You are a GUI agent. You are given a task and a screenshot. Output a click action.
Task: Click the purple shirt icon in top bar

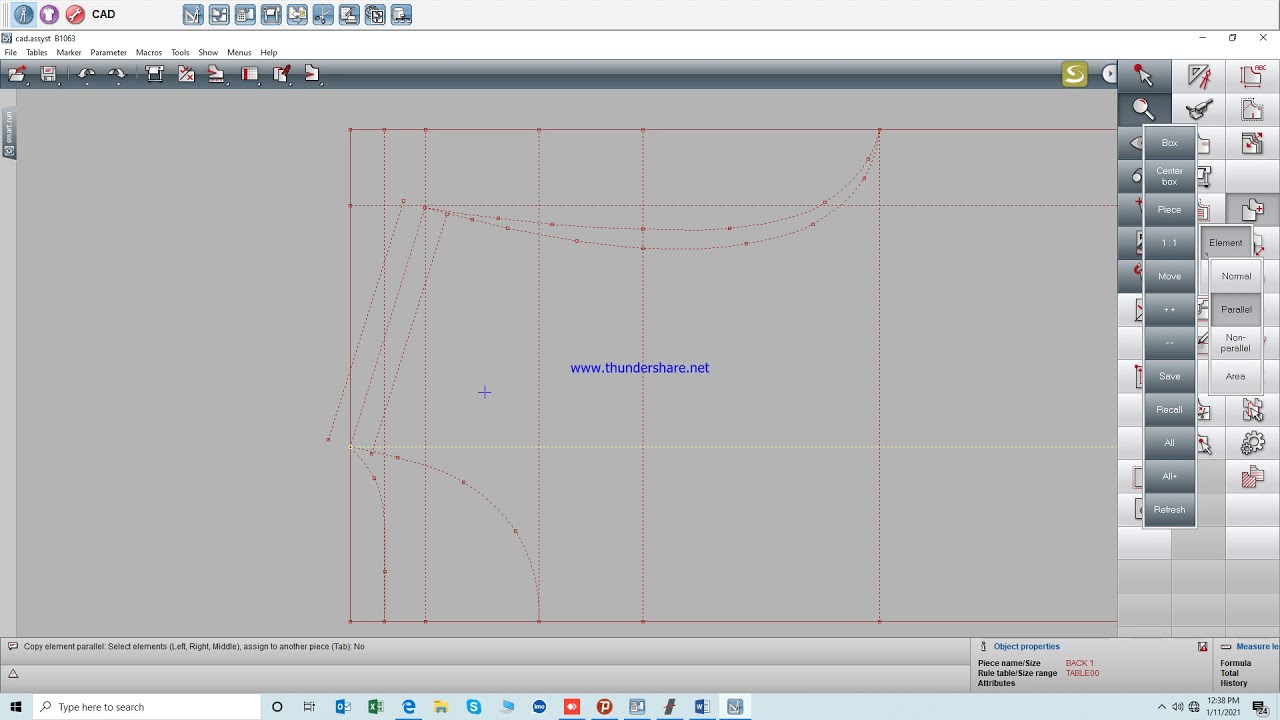(49, 15)
